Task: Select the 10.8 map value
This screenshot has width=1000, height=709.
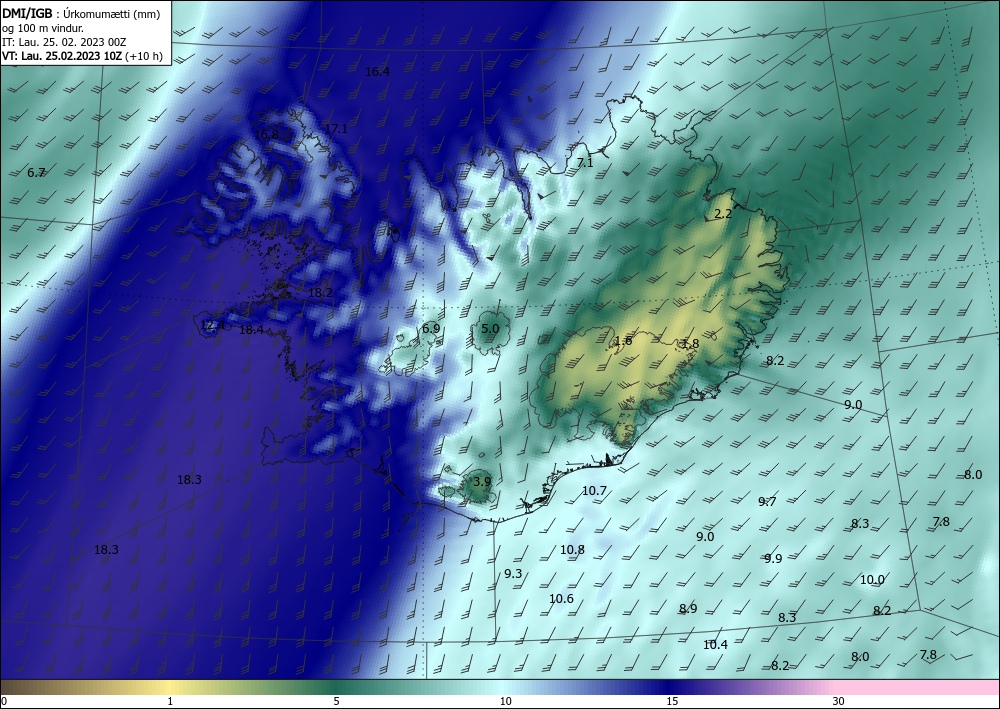Action: click(x=572, y=550)
